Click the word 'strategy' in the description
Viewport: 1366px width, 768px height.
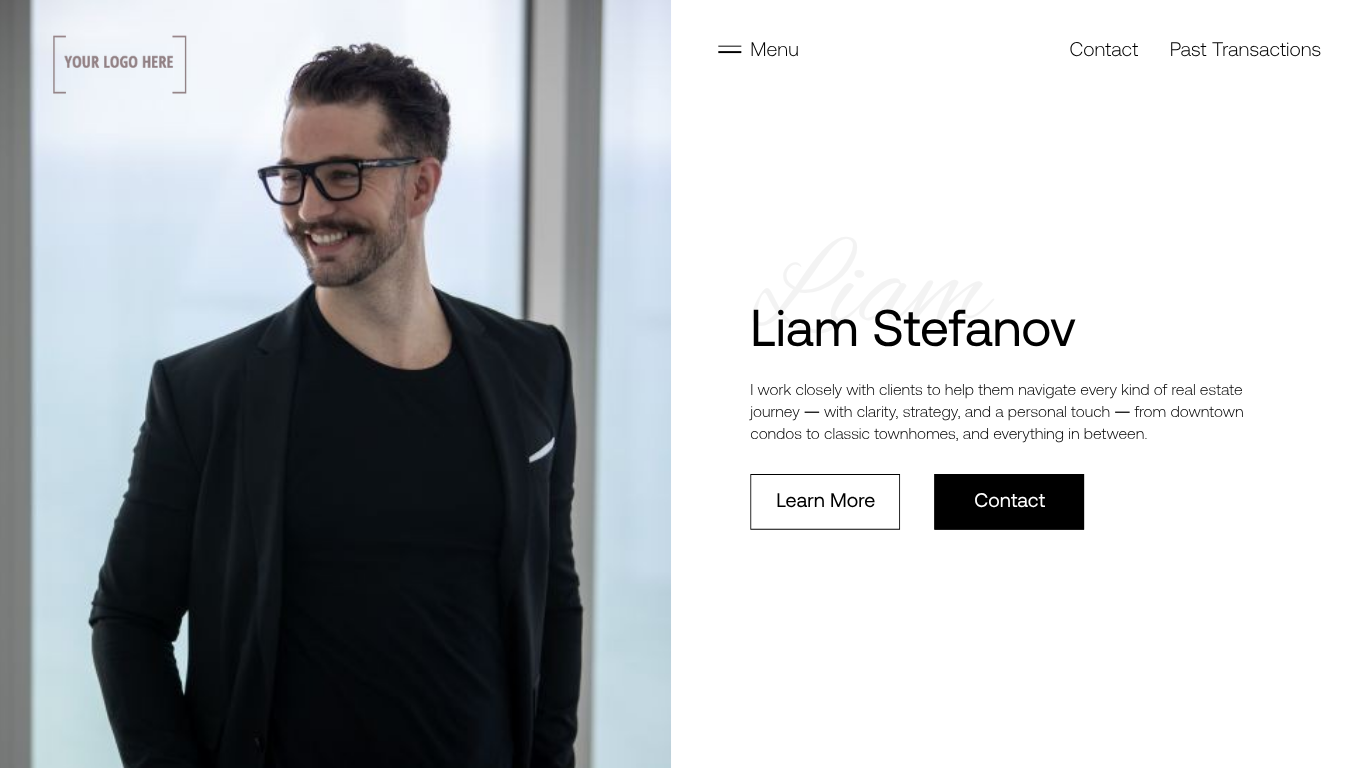click(930, 412)
